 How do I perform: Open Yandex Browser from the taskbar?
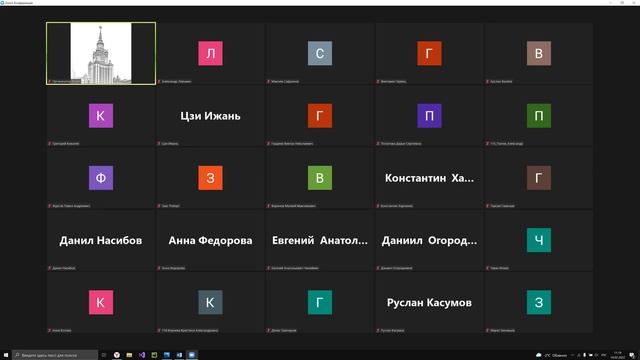tap(117, 355)
